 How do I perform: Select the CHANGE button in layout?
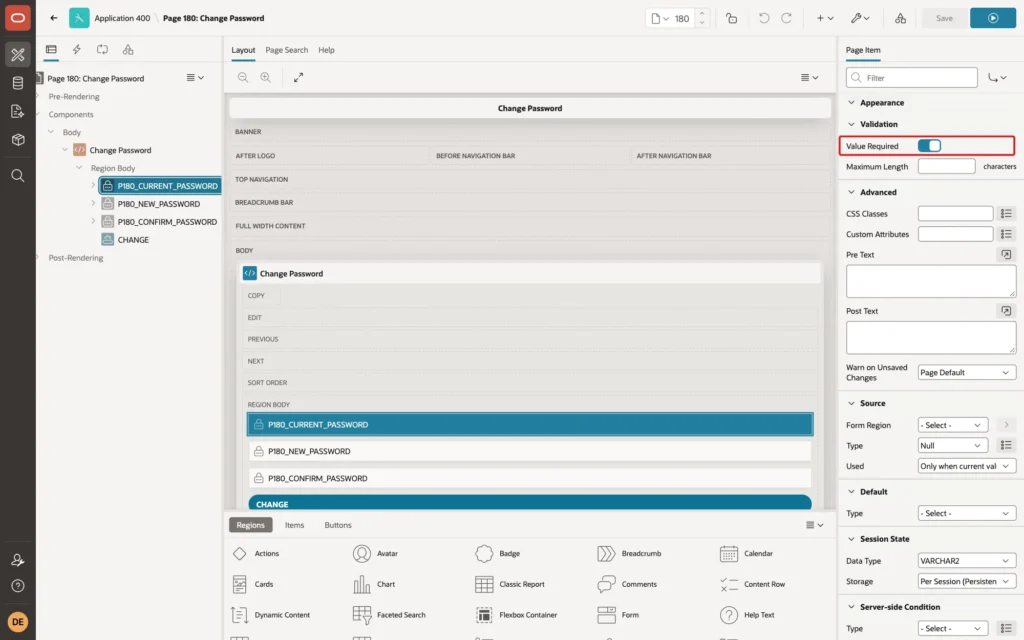pyautogui.click(x=530, y=503)
